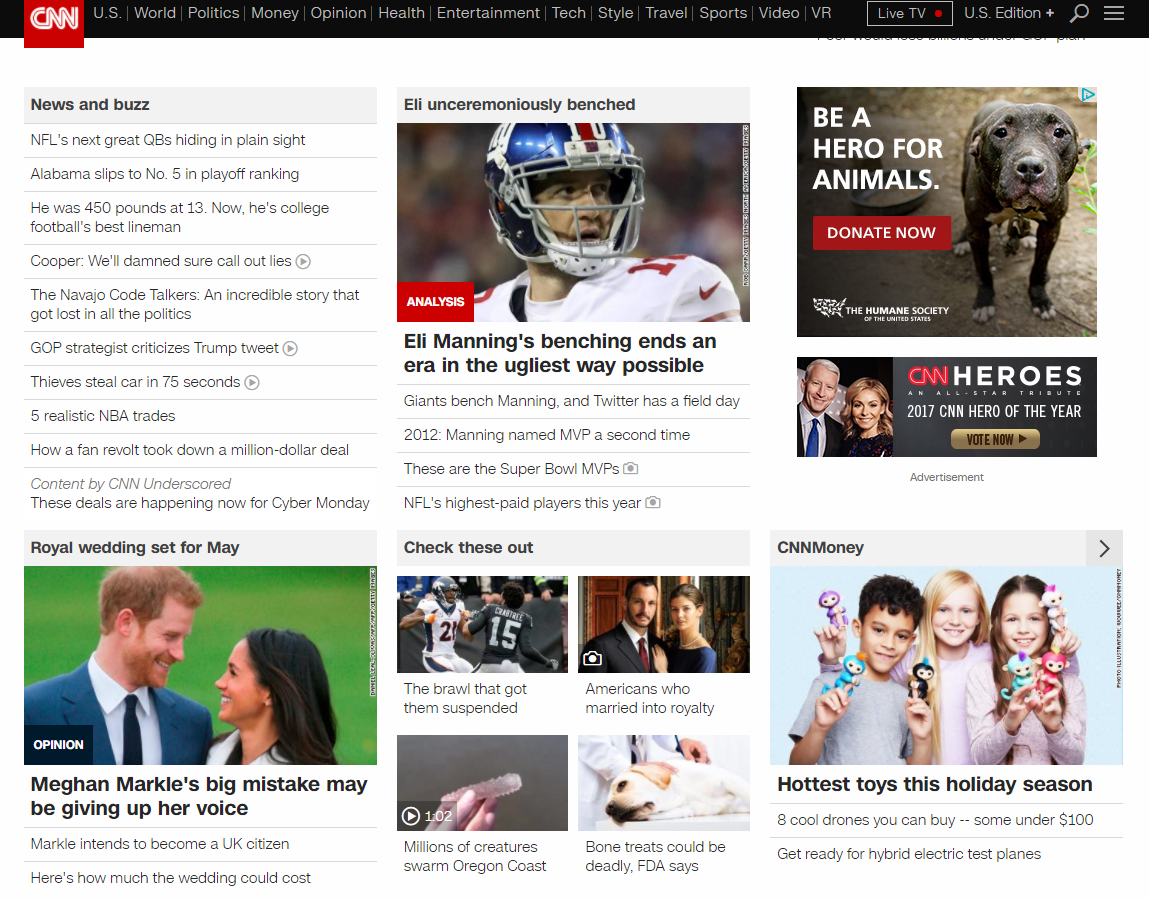Viewport: 1149px width, 900px height.
Task: Open the Money menu item
Action: [x=275, y=13]
